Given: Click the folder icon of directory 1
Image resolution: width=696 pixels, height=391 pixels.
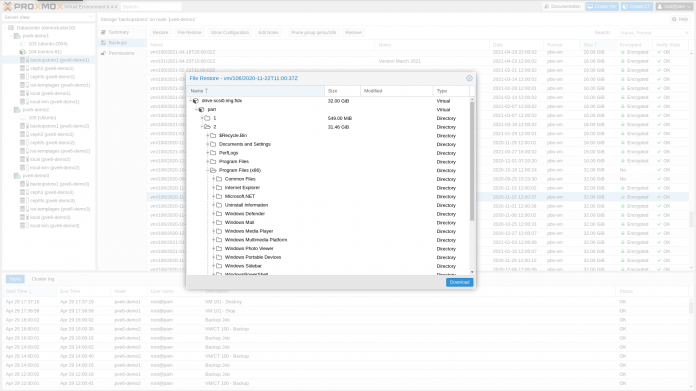Looking at the screenshot, I should 207,118.
